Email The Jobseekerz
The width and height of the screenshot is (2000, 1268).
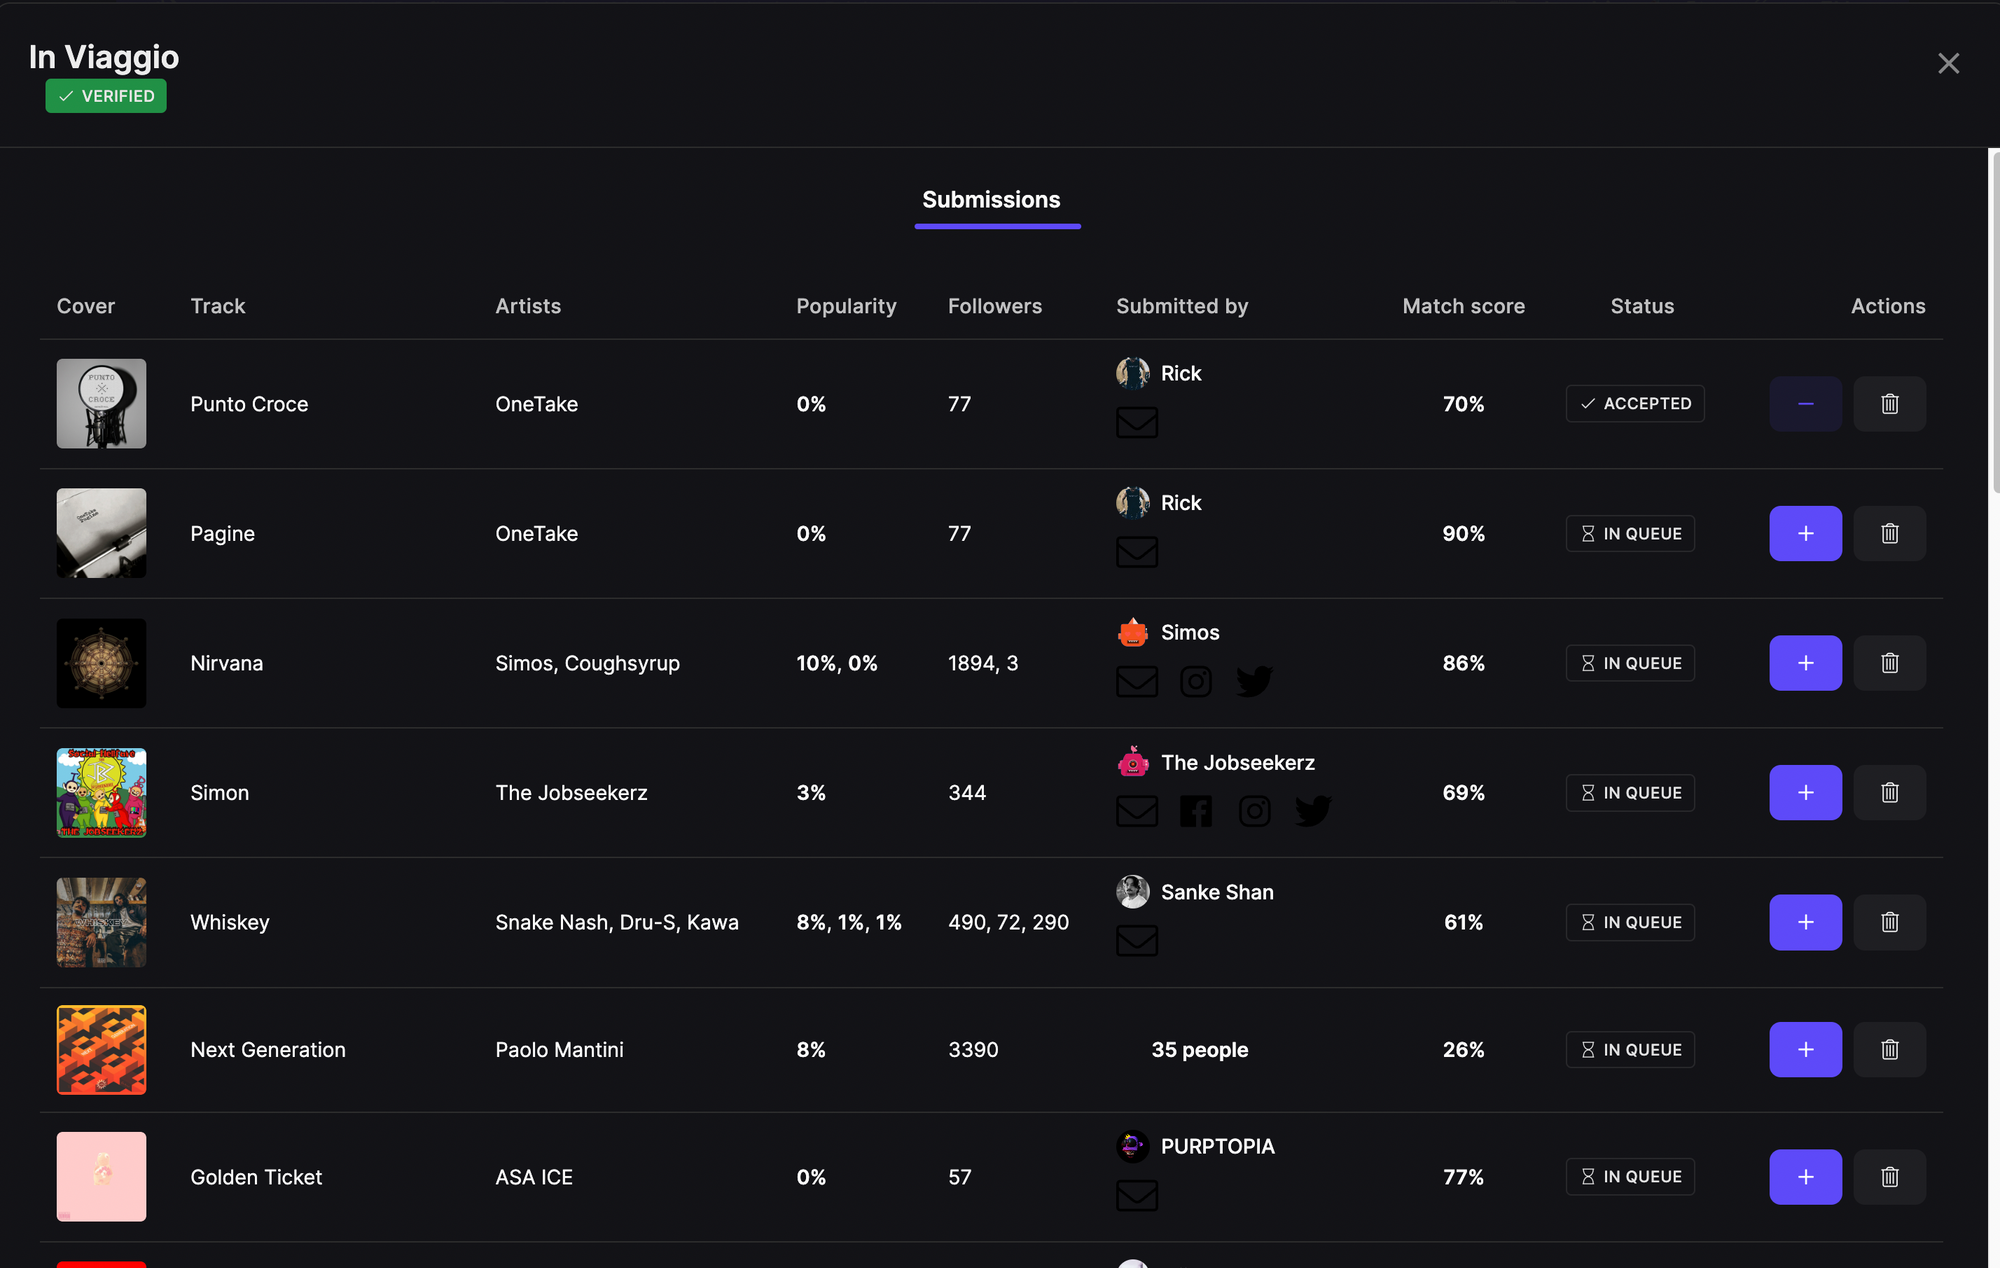[x=1137, y=811]
